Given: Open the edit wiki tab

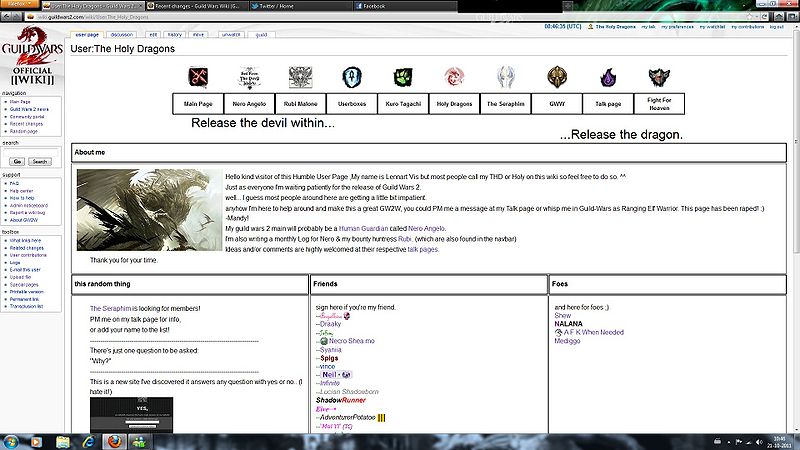Looking at the screenshot, I should pyautogui.click(x=153, y=35).
